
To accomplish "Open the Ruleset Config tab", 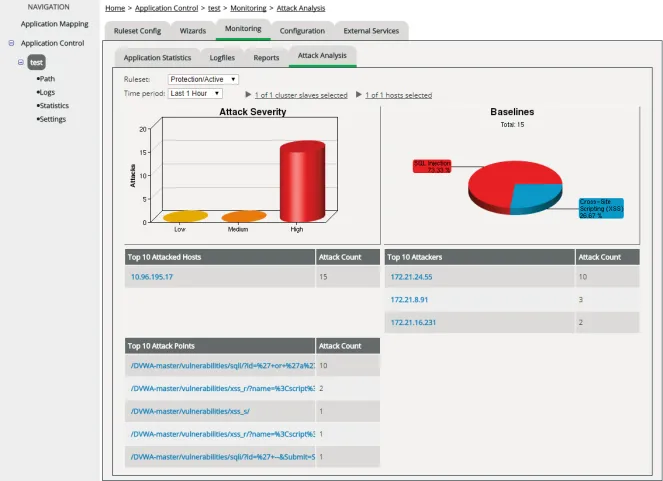I will click(137, 31).
